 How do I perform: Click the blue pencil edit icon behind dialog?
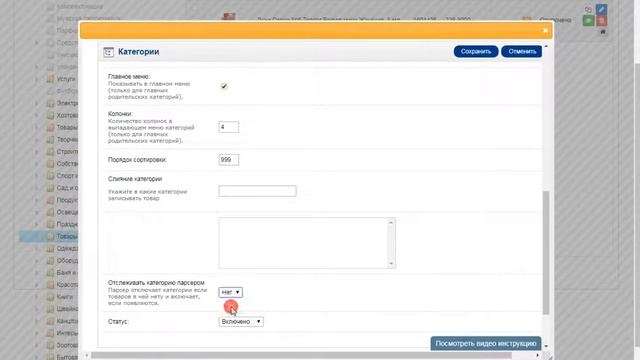point(601,9)
